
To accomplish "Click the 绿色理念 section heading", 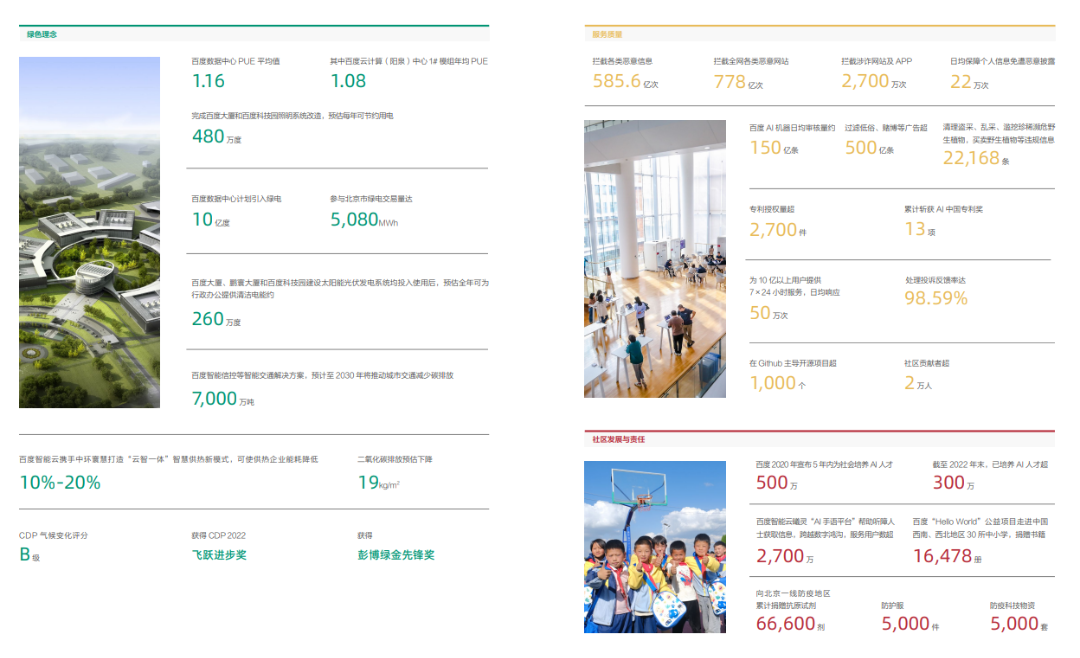I will click(x=42, y=34).
